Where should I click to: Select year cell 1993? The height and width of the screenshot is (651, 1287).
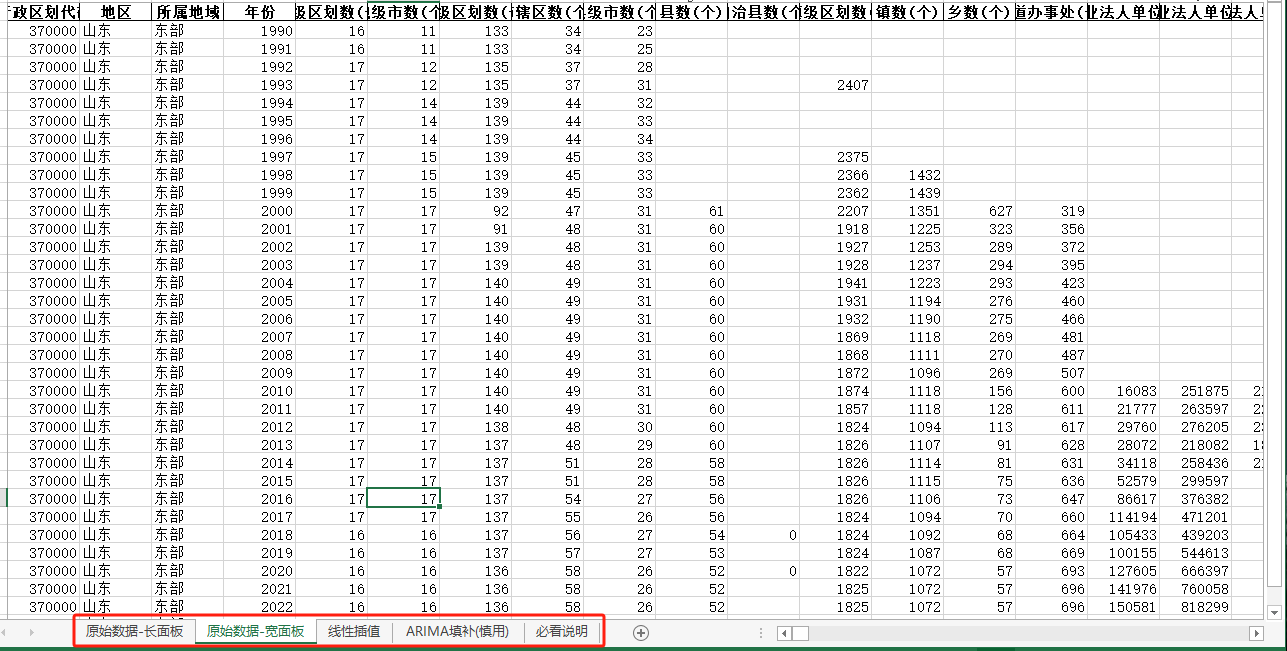click(x=259, y=85)
